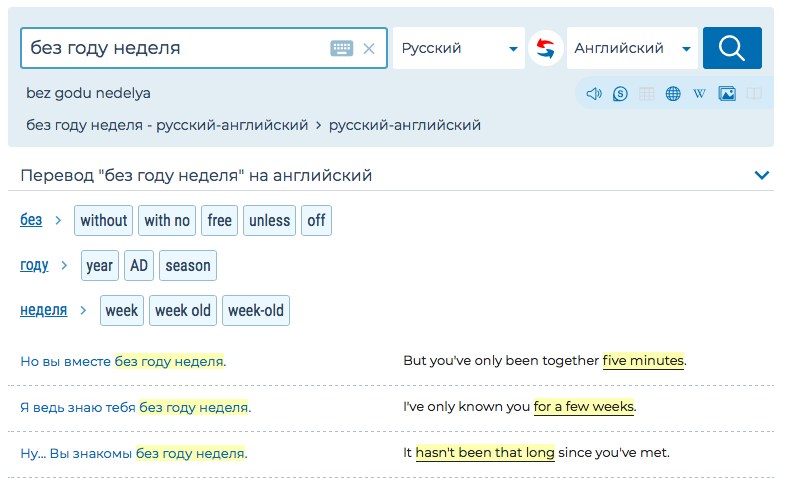
Task: Click the heading 'Перевод "без году неделя" на английский'
Action: coord(196,175)
